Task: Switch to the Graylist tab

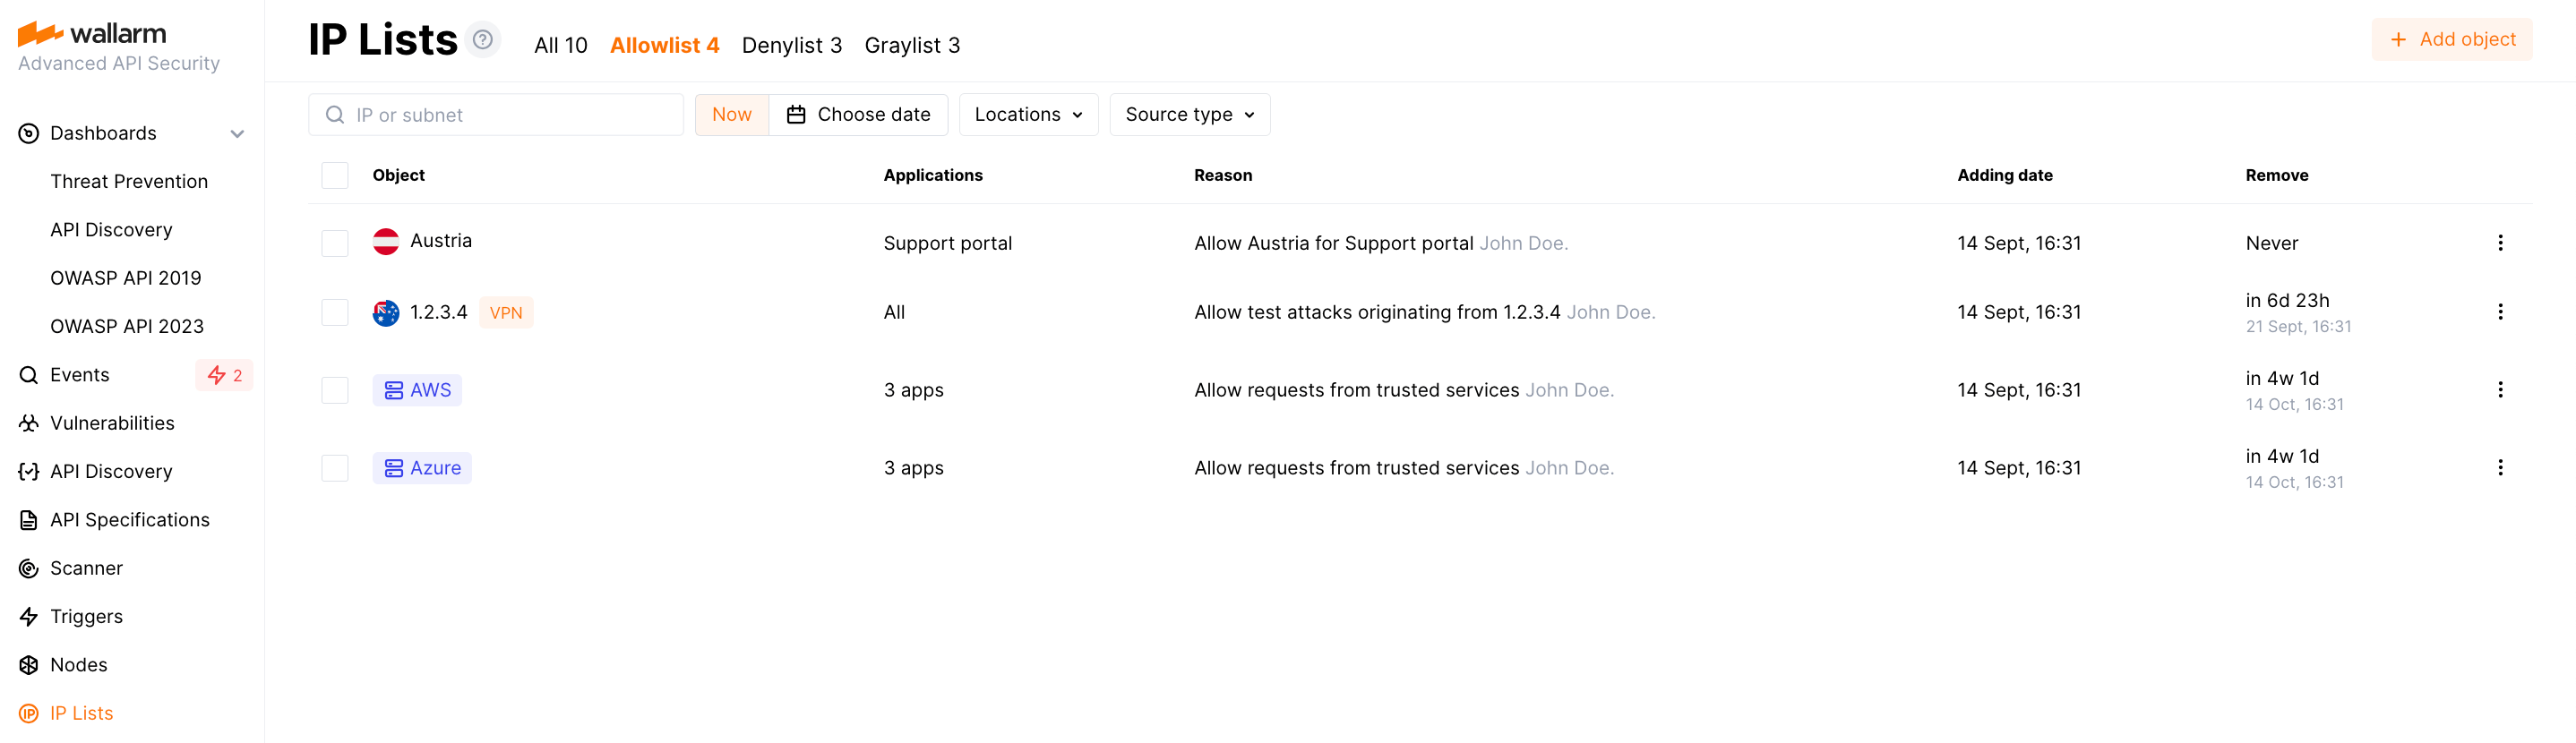Action: tap(911, 46)
